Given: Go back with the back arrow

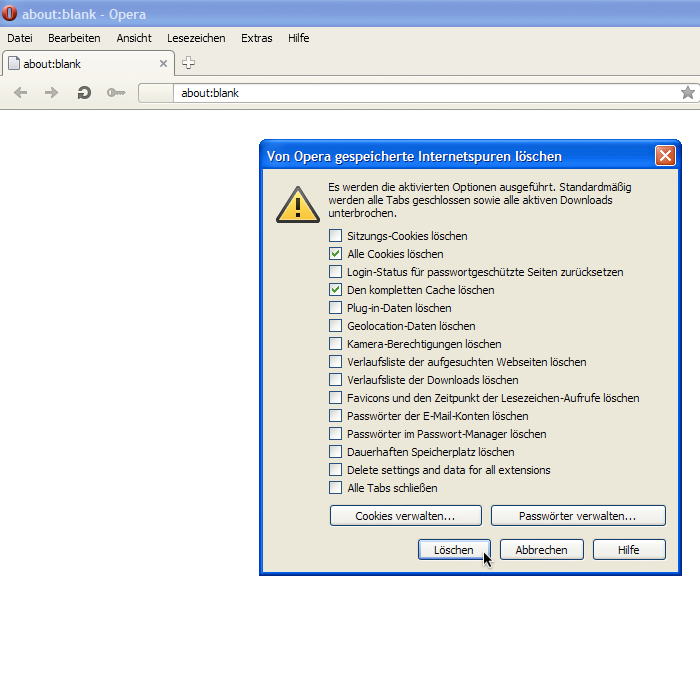Looking at the screenshot, I should point(21,93).
